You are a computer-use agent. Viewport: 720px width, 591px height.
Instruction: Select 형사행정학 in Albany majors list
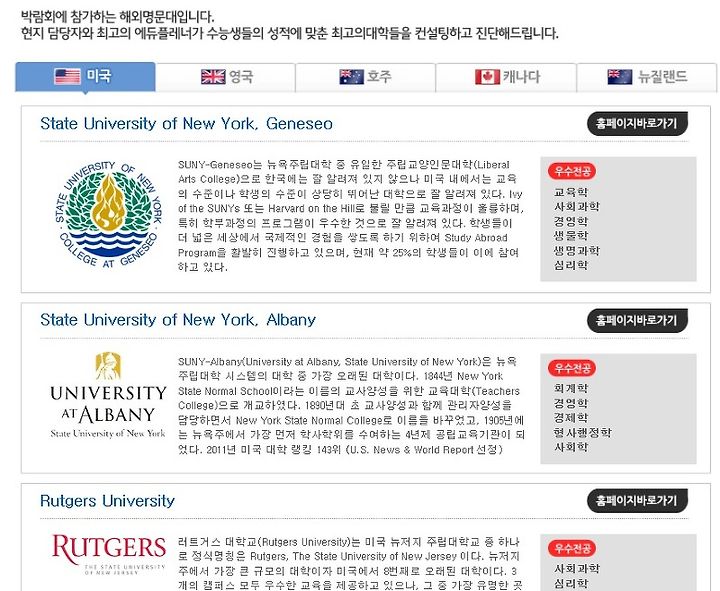point(583,433)
